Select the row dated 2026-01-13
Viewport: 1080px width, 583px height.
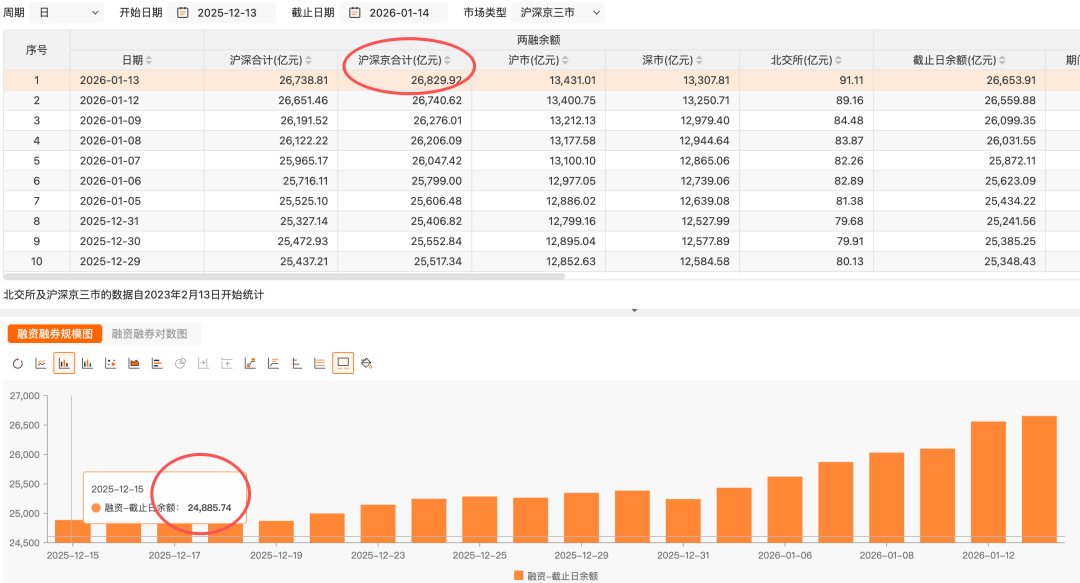point(541,80)
